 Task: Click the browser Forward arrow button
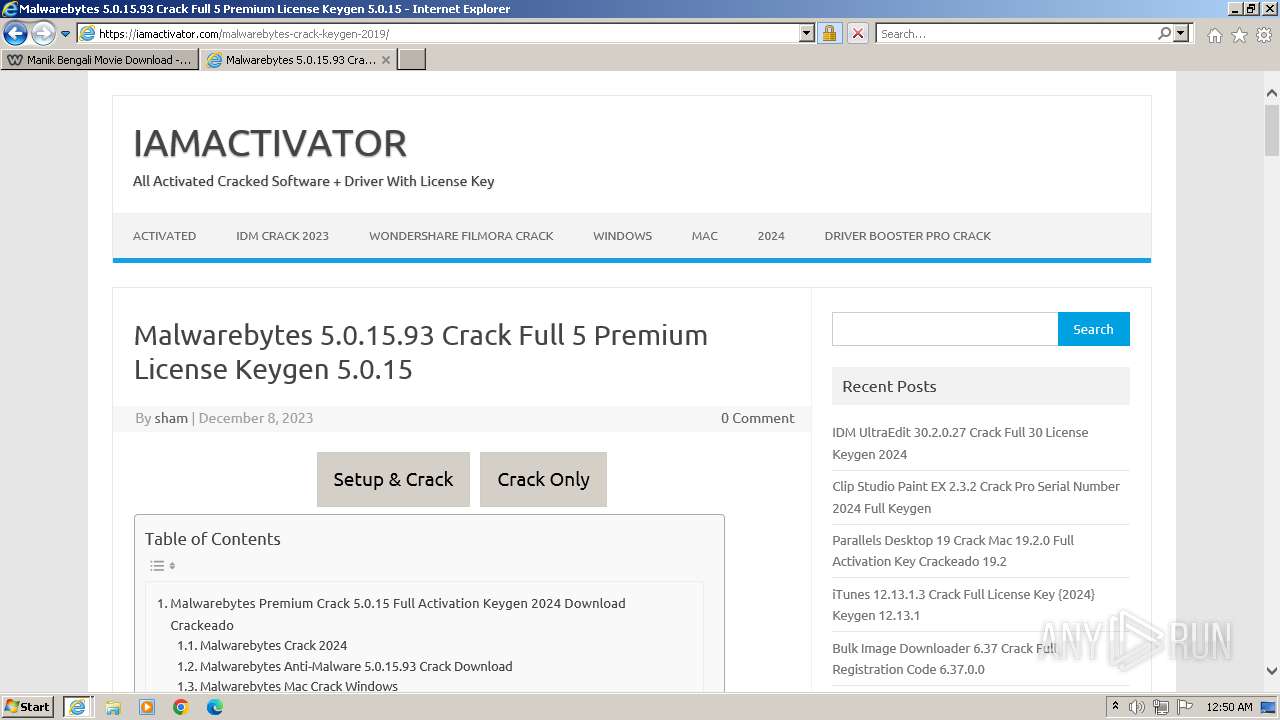43,33
